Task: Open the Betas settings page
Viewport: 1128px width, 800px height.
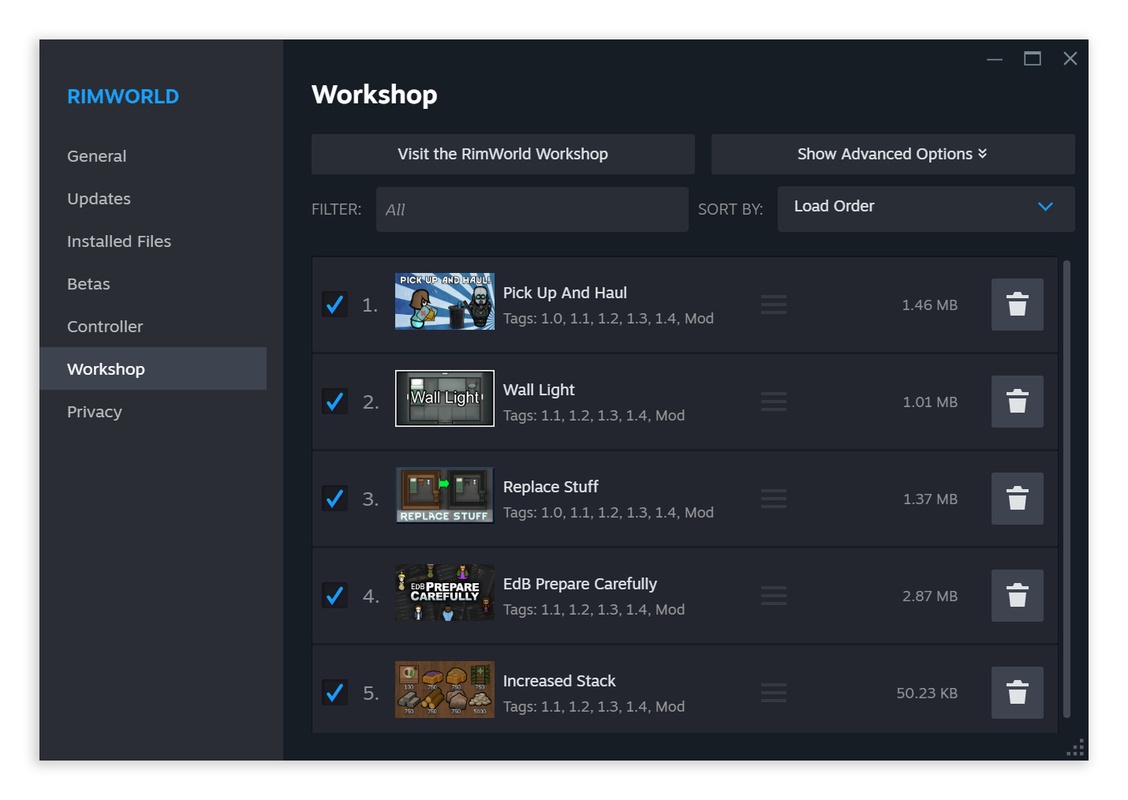Action: pyautogui.click(x=88, y=283)
